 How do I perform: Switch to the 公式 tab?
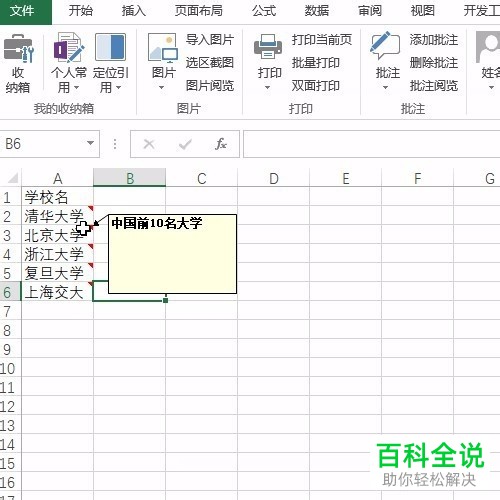pos(264,11)
